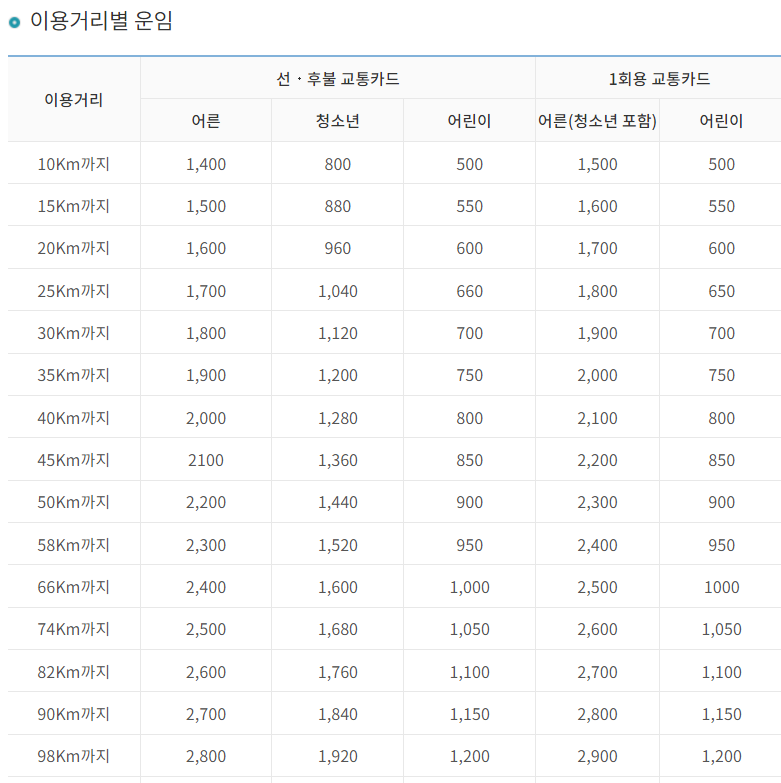Select the '90Km까지' row label
Image resolution: width=781 pixels, height=783 pixels.
[74, 714]
